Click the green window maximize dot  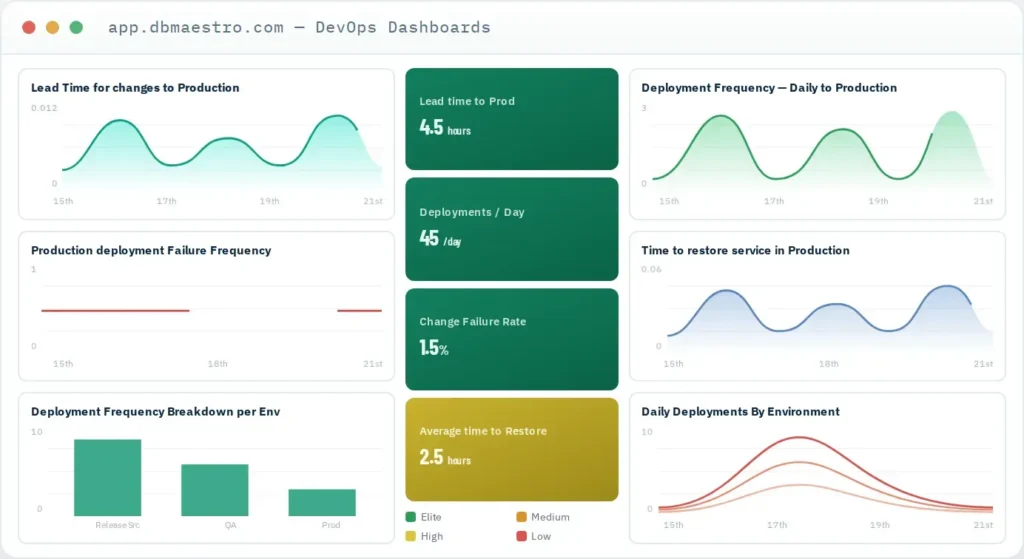point(76,27)
